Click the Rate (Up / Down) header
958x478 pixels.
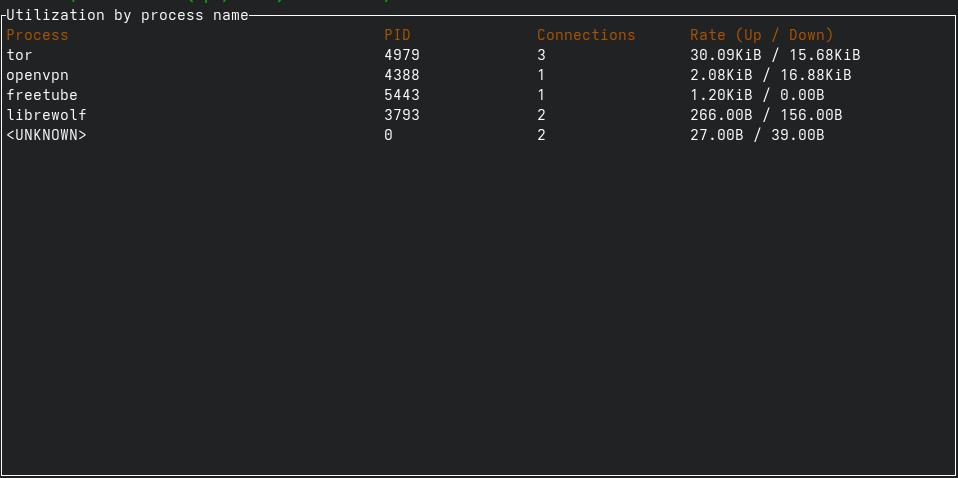pos(761,35)
